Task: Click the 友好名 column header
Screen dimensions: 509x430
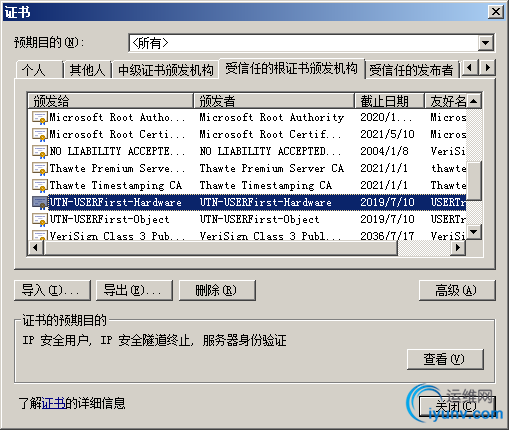Action: click(445, 101)
